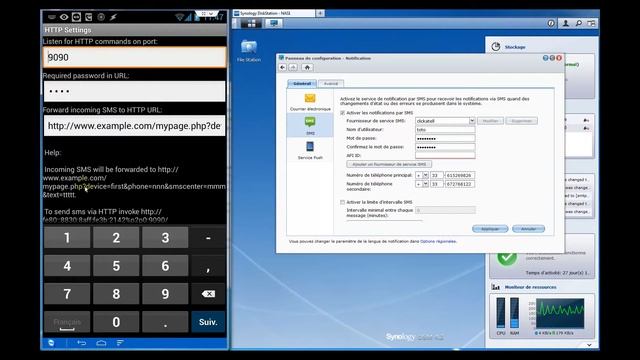The height and width of the screenshot is (360, 640).
Task: Click the secondary phone country code field
Action: pos(437,184)
